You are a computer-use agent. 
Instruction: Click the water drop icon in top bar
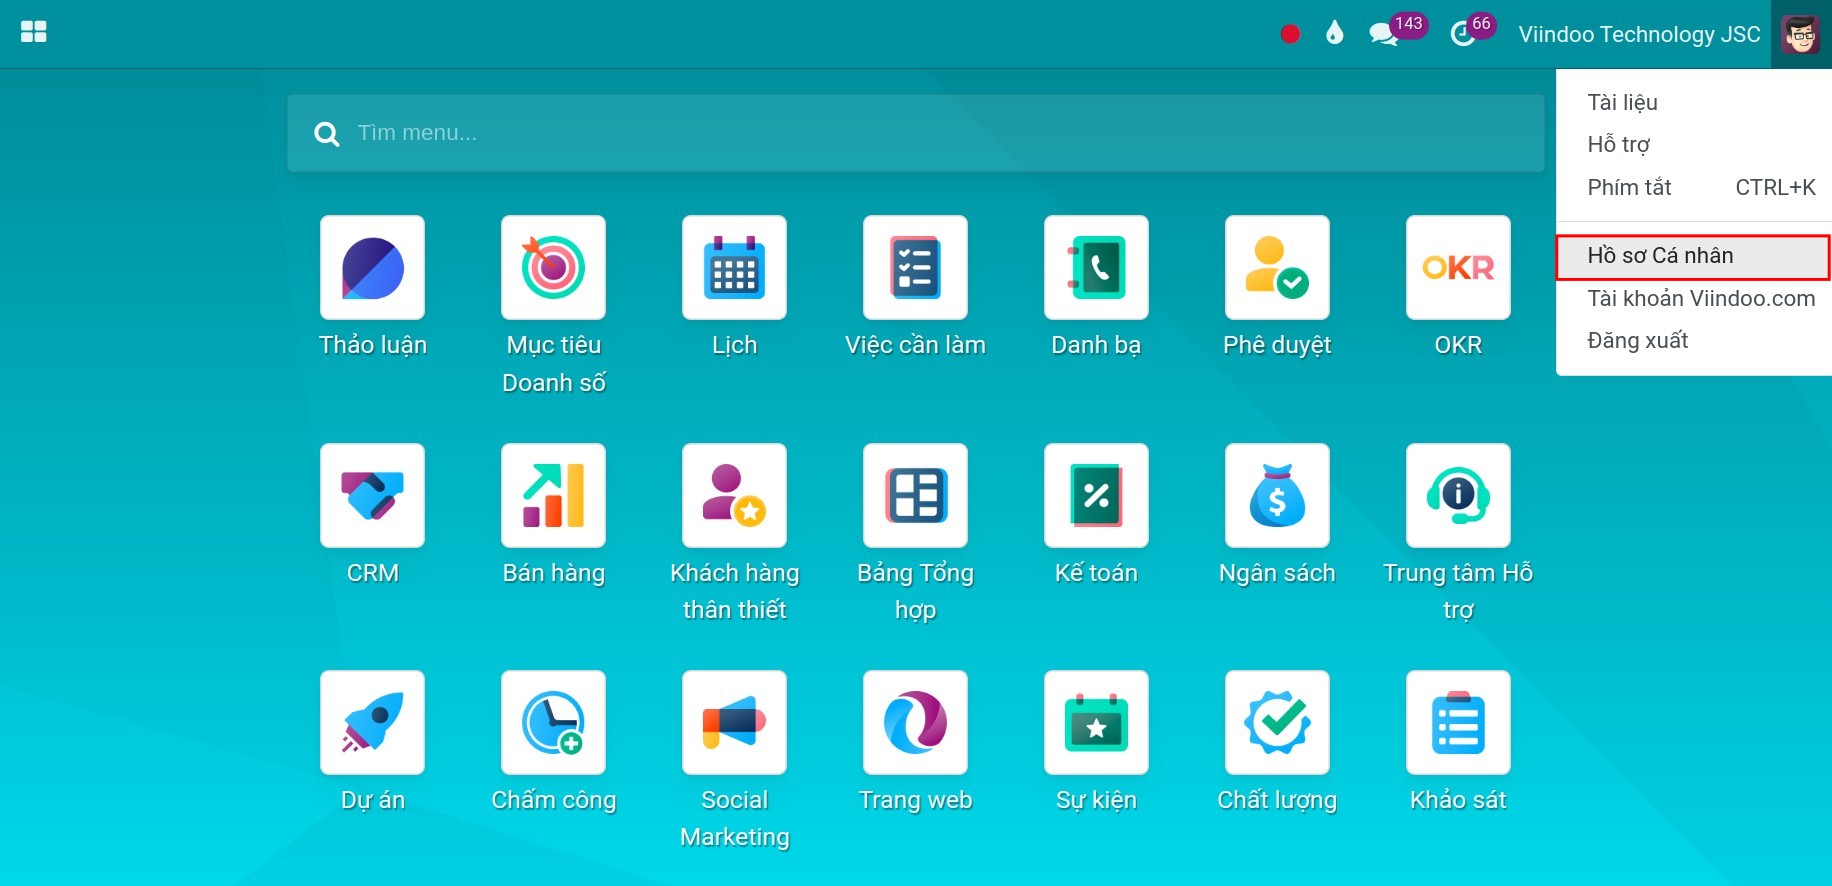pos(1334,34)
